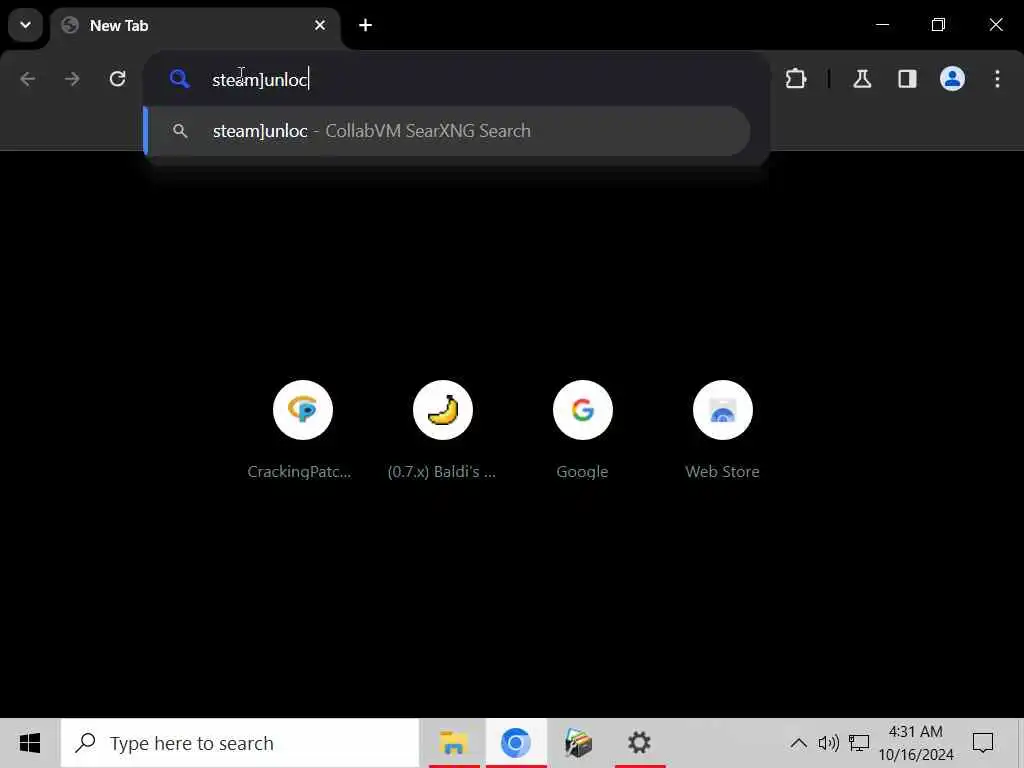
Task: Open the Google shortcut tile
Action: pyautogui.click(x=583, y=431)
